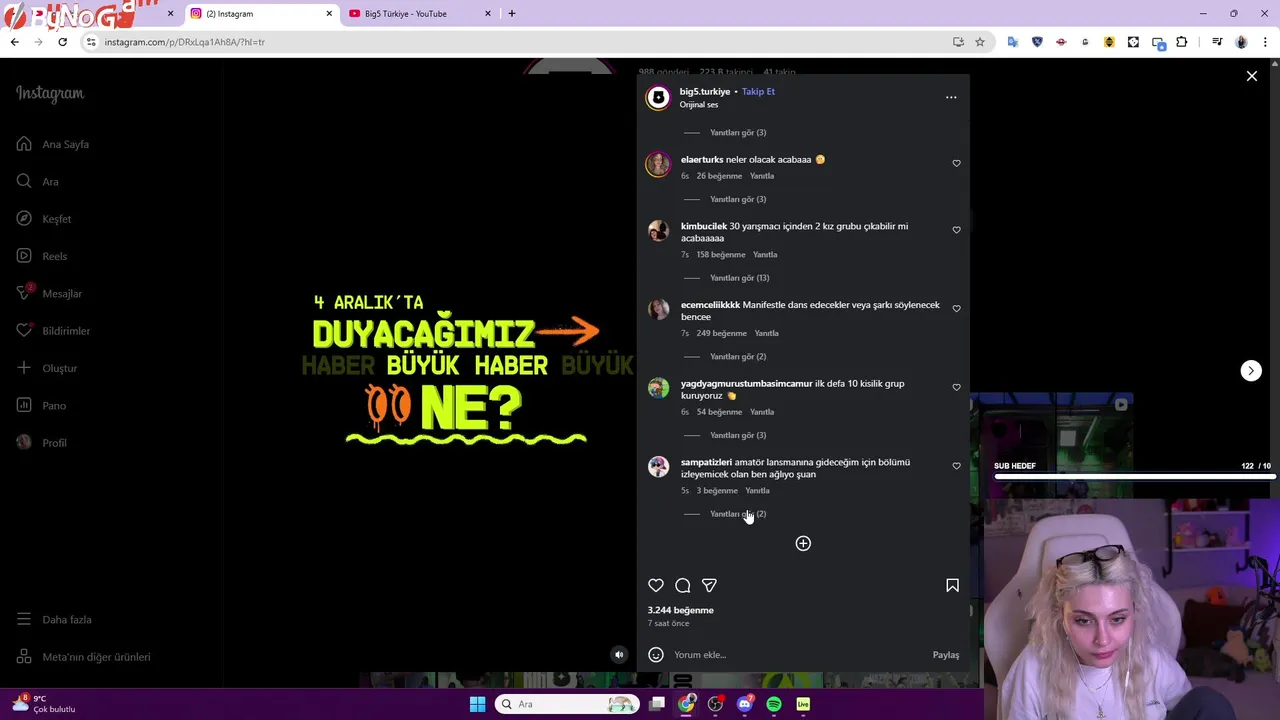Reply to sampatizleri with Yanıtla
The width and height of the screenshot is (1280, 720).
click(x=757, y=490)
